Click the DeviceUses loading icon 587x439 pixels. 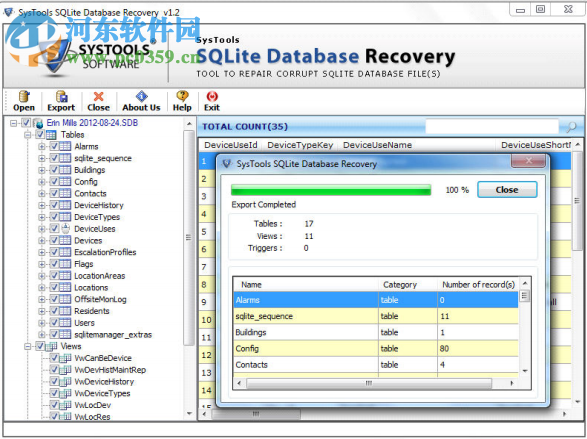point(66,228)
